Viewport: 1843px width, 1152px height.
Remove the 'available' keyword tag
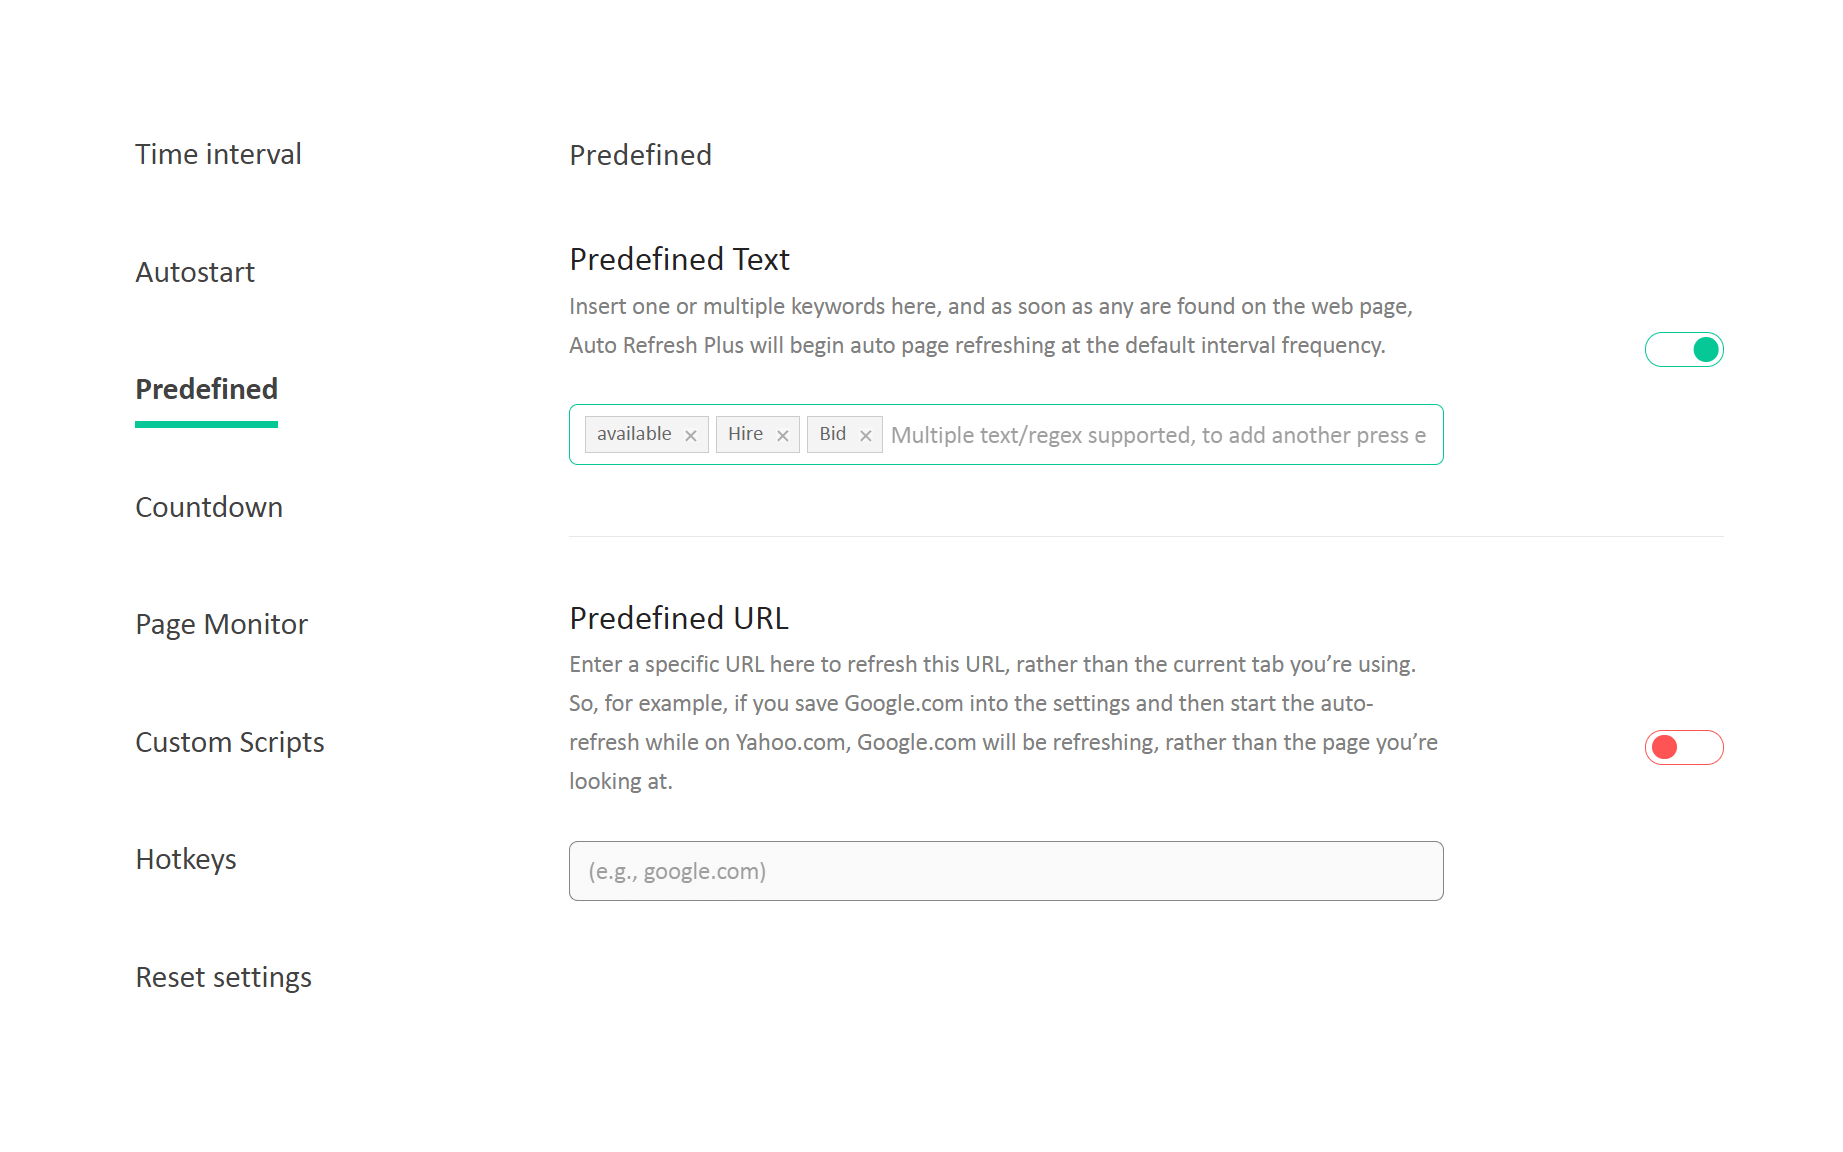click(x=690, y=436)
